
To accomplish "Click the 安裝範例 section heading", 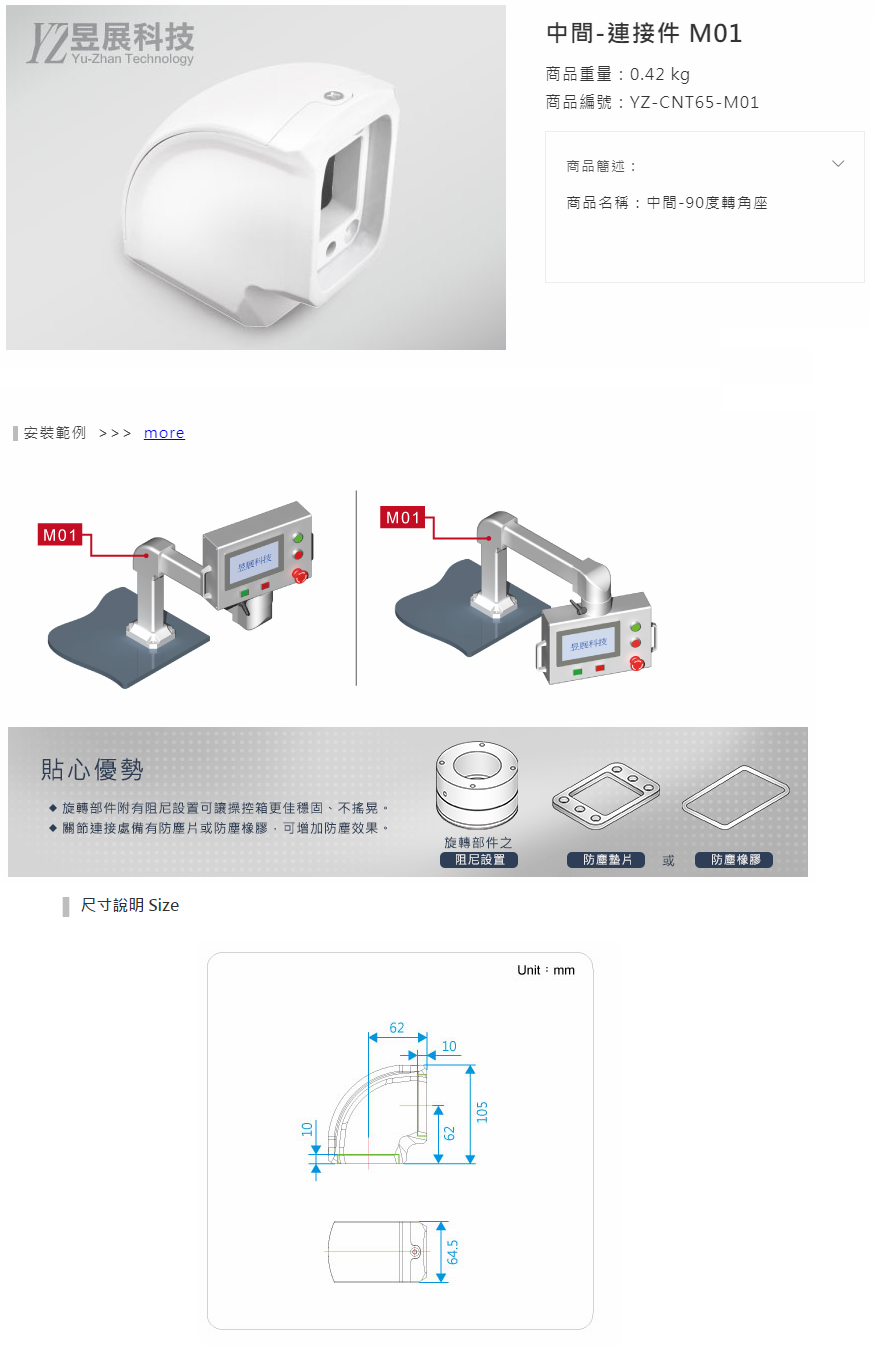I will coord(55,433).
